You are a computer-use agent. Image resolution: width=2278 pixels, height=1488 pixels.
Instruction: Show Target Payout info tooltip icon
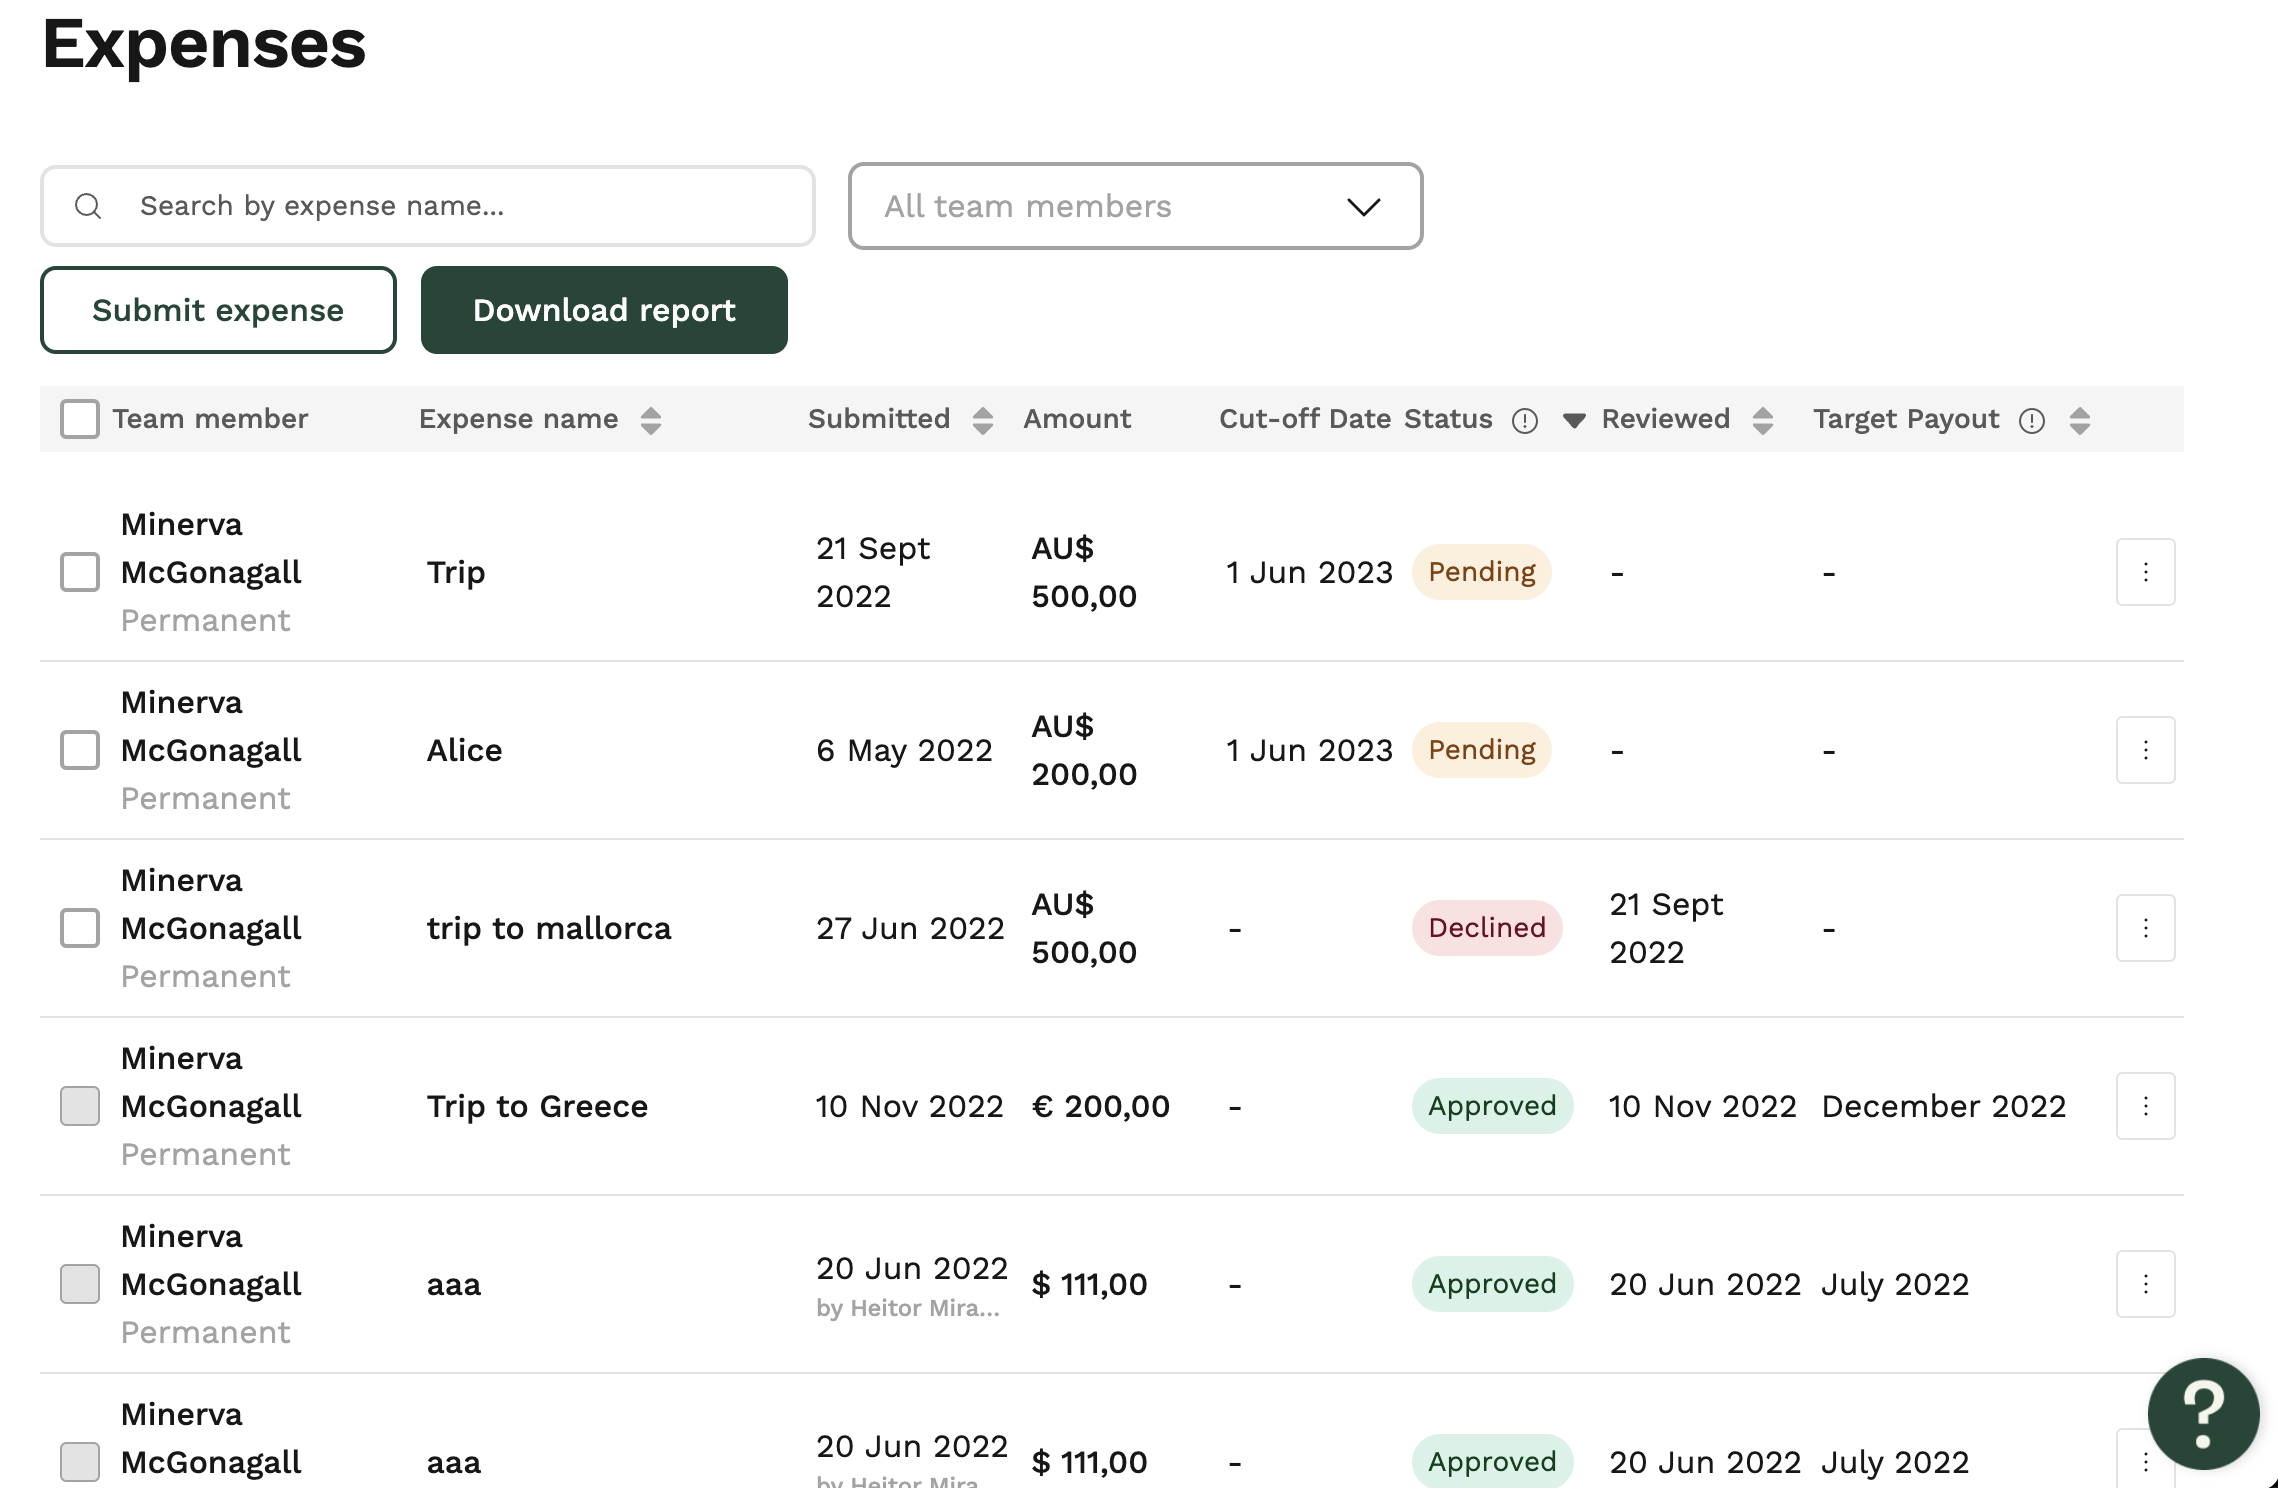tap(2031, 421)
